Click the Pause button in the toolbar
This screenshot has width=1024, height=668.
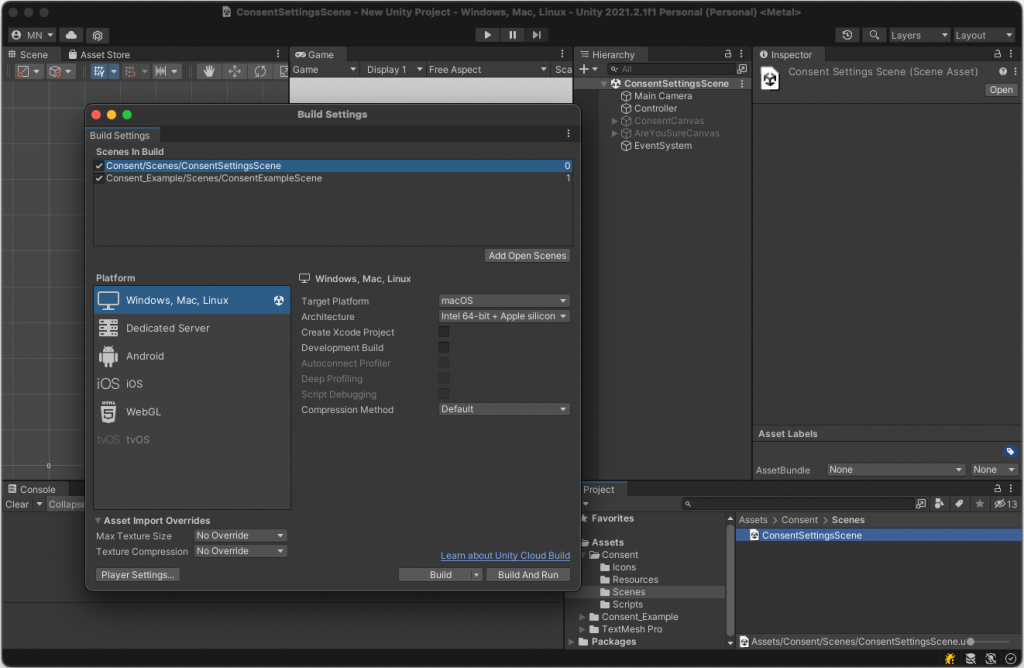(511, 34)
